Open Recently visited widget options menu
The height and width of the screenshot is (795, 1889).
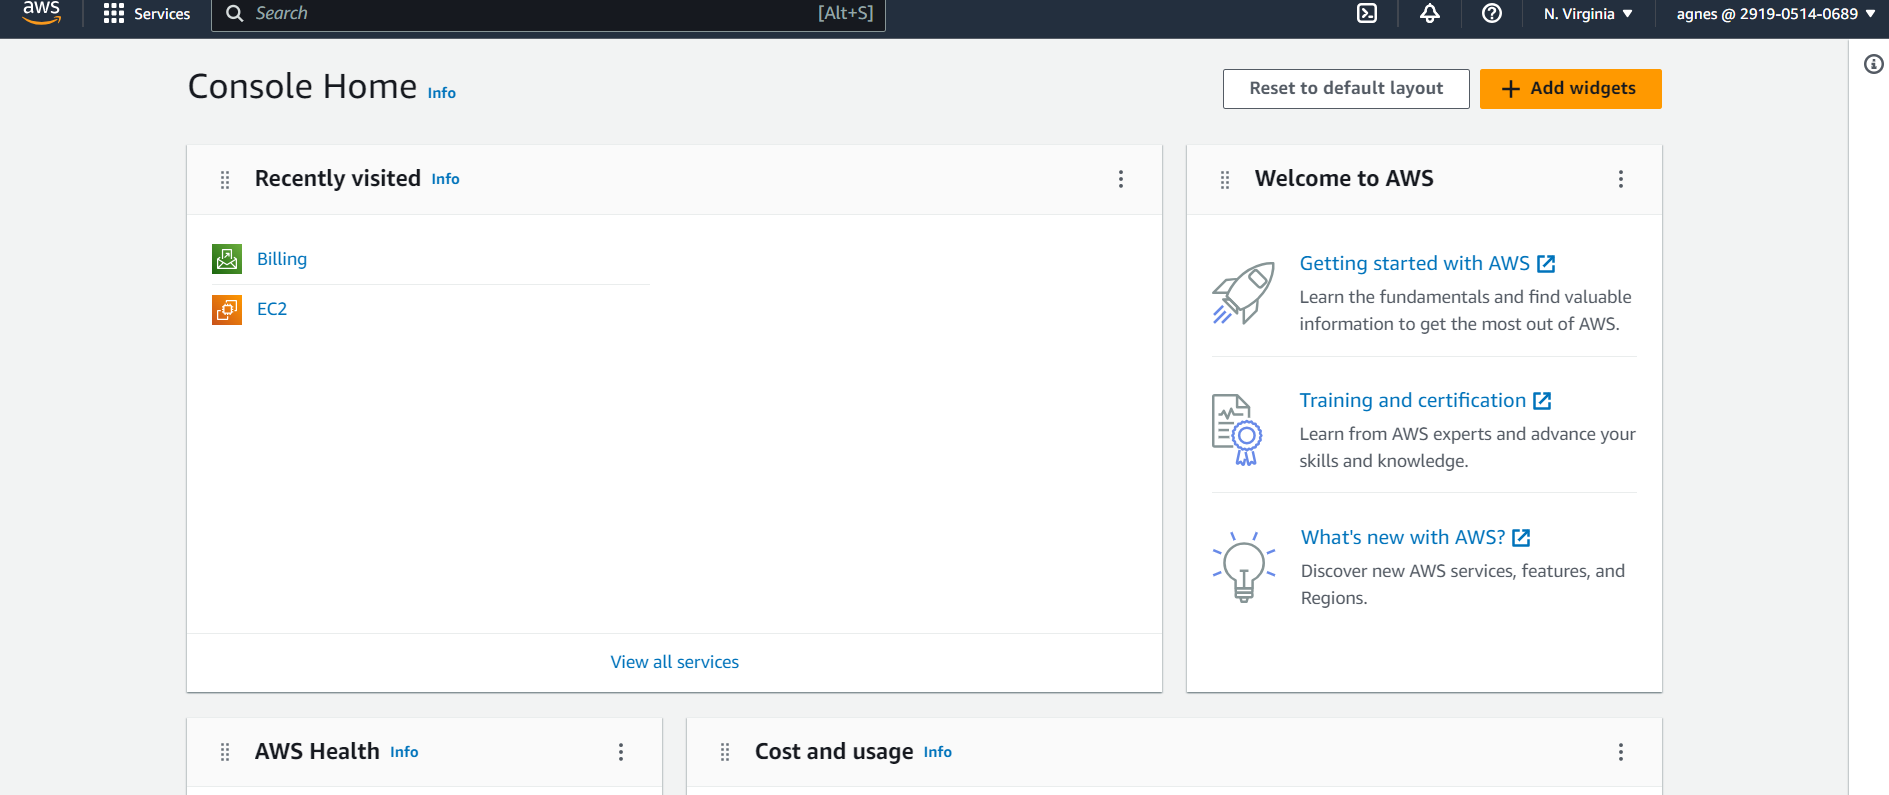click(x=1121, y=179)
